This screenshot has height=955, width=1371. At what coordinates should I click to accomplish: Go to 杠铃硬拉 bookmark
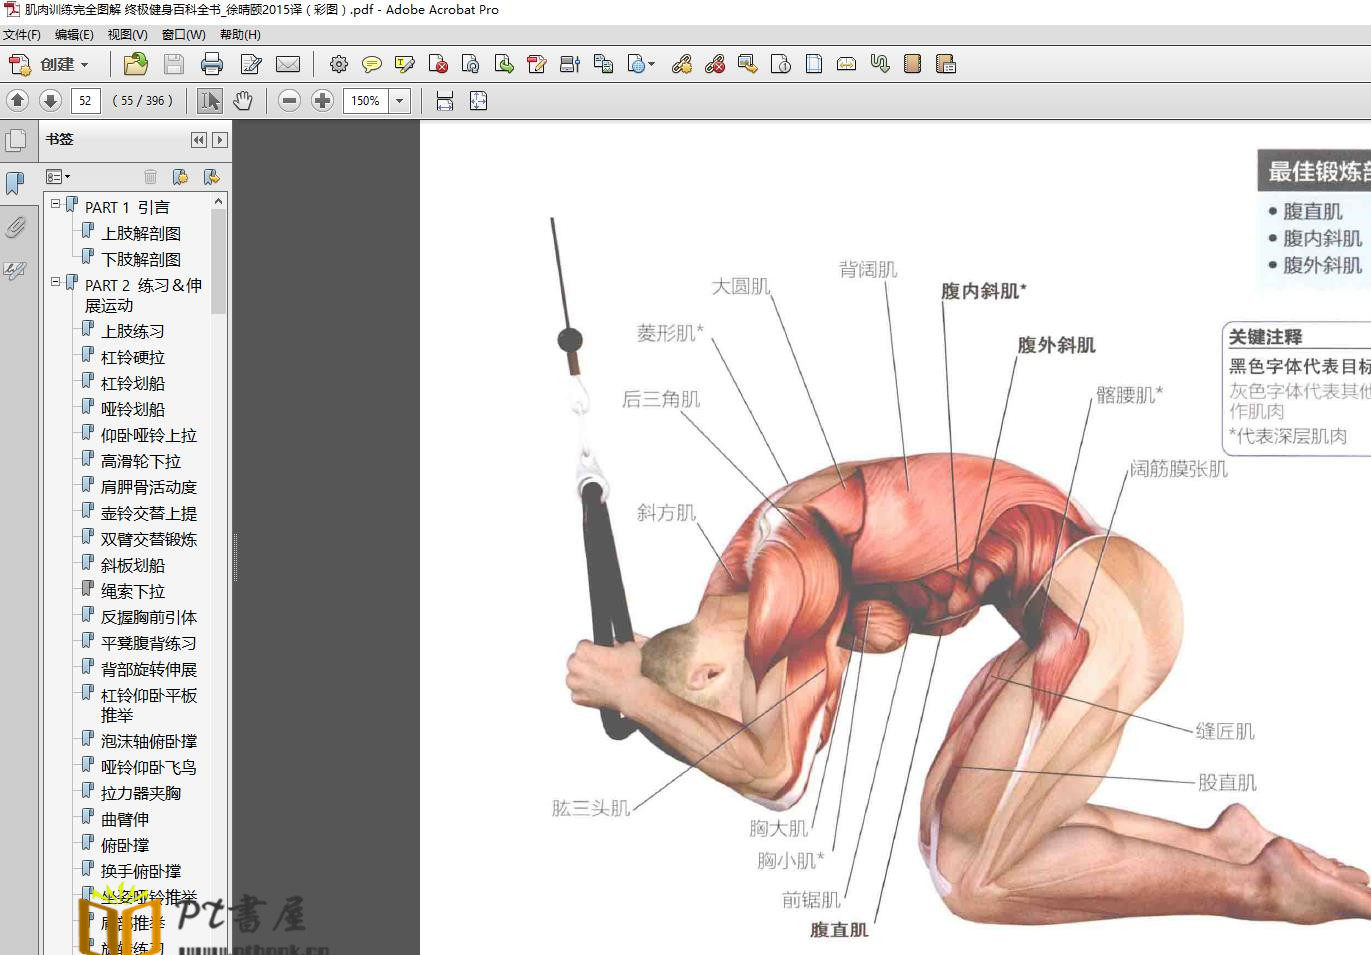coord(133,357)
